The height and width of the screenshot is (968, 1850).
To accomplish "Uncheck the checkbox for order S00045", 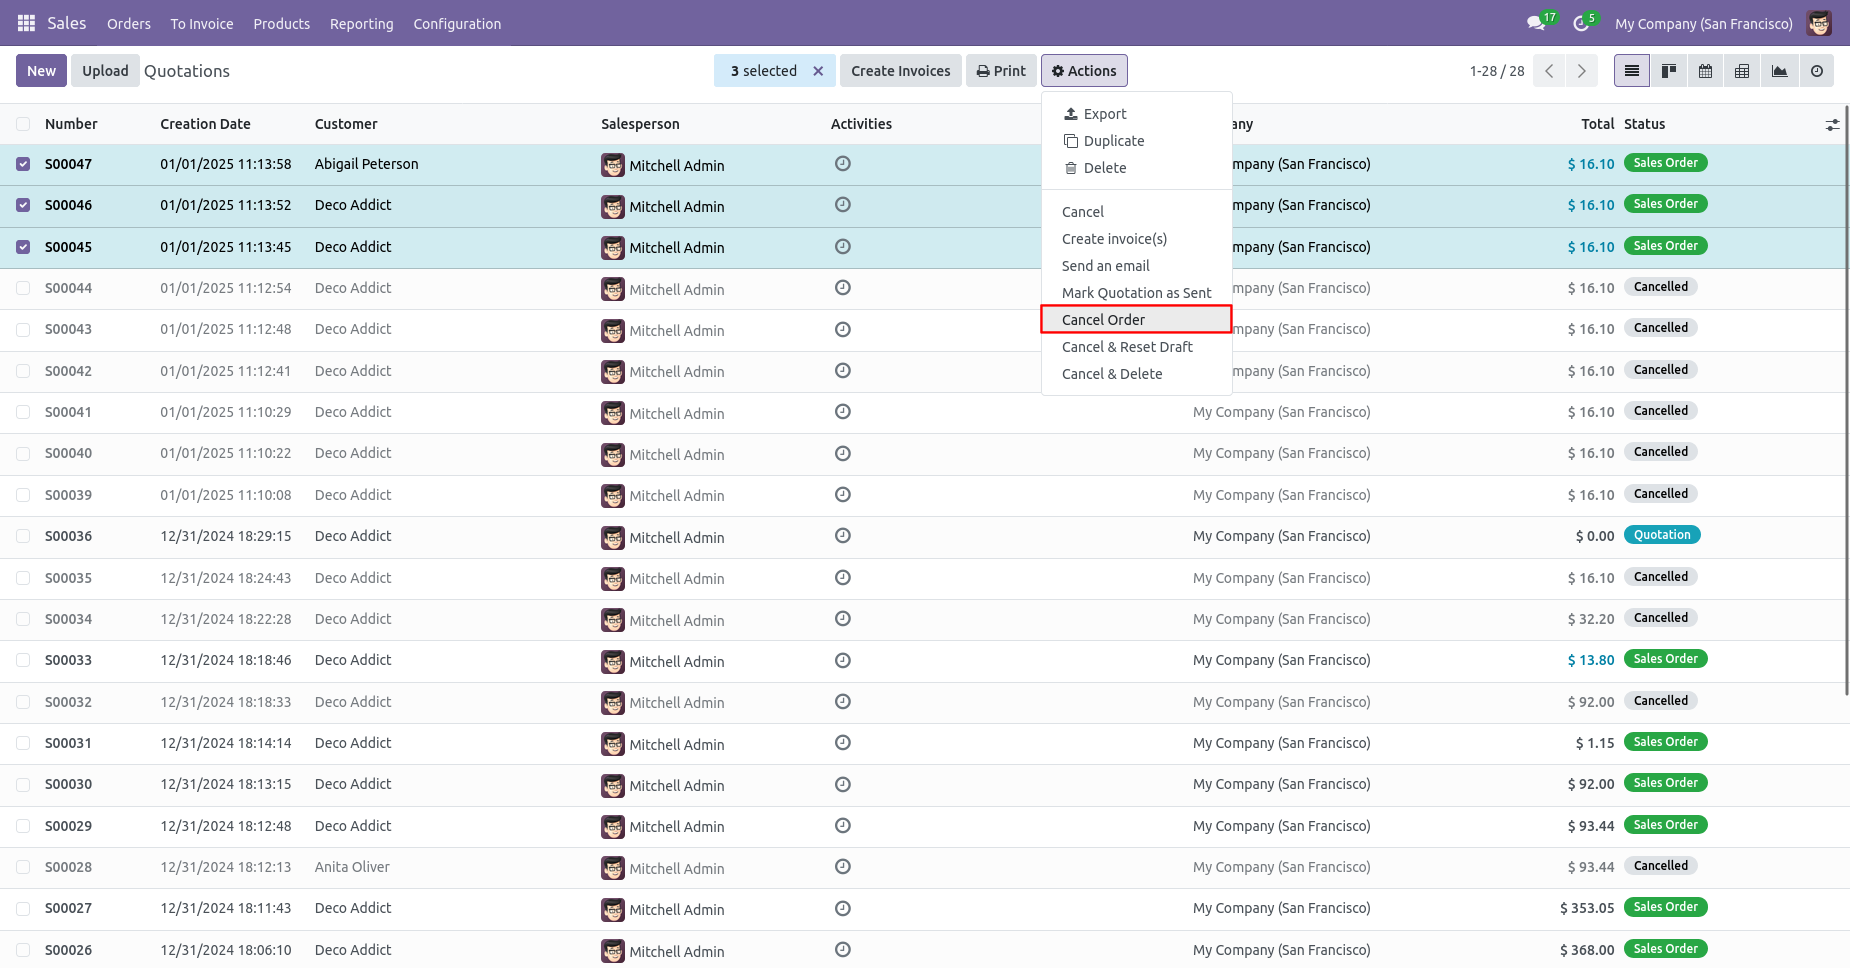I will tap(23, 247).
